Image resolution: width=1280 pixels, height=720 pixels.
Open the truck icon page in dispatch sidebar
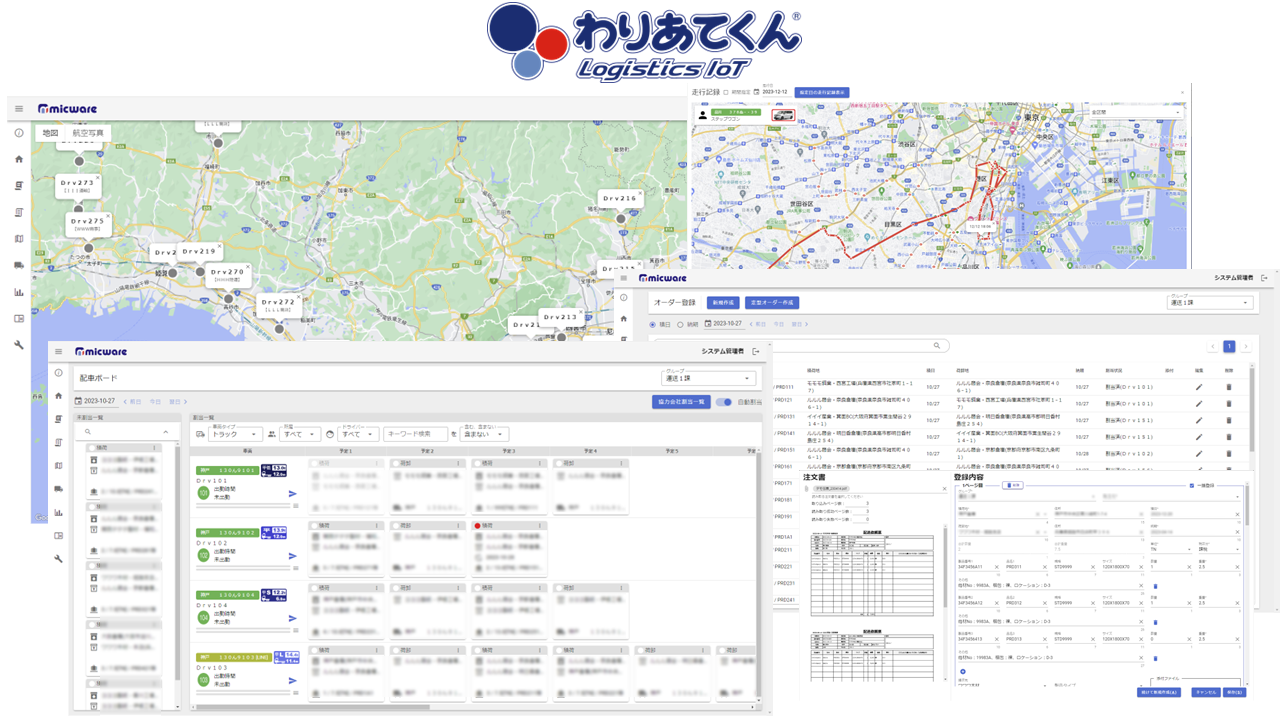59,489
